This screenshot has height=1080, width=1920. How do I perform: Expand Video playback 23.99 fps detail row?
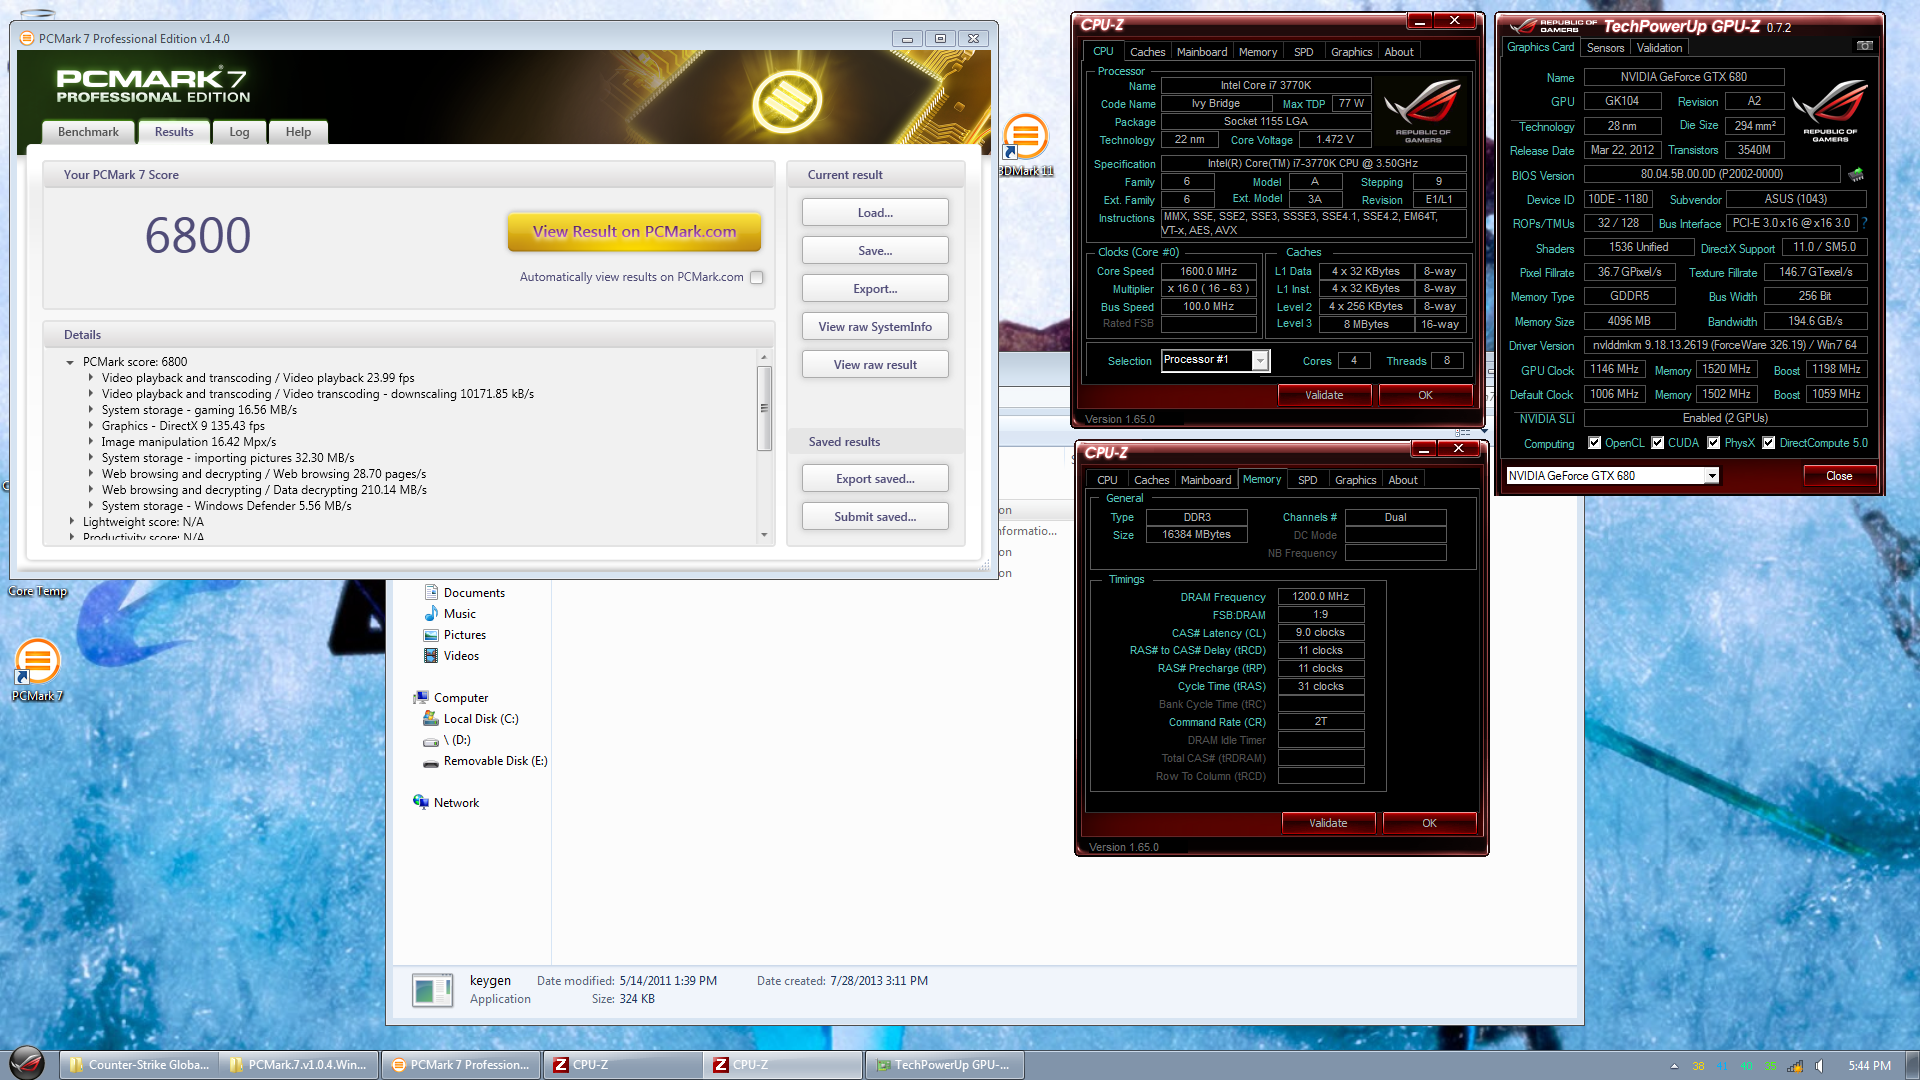(91, 378)
